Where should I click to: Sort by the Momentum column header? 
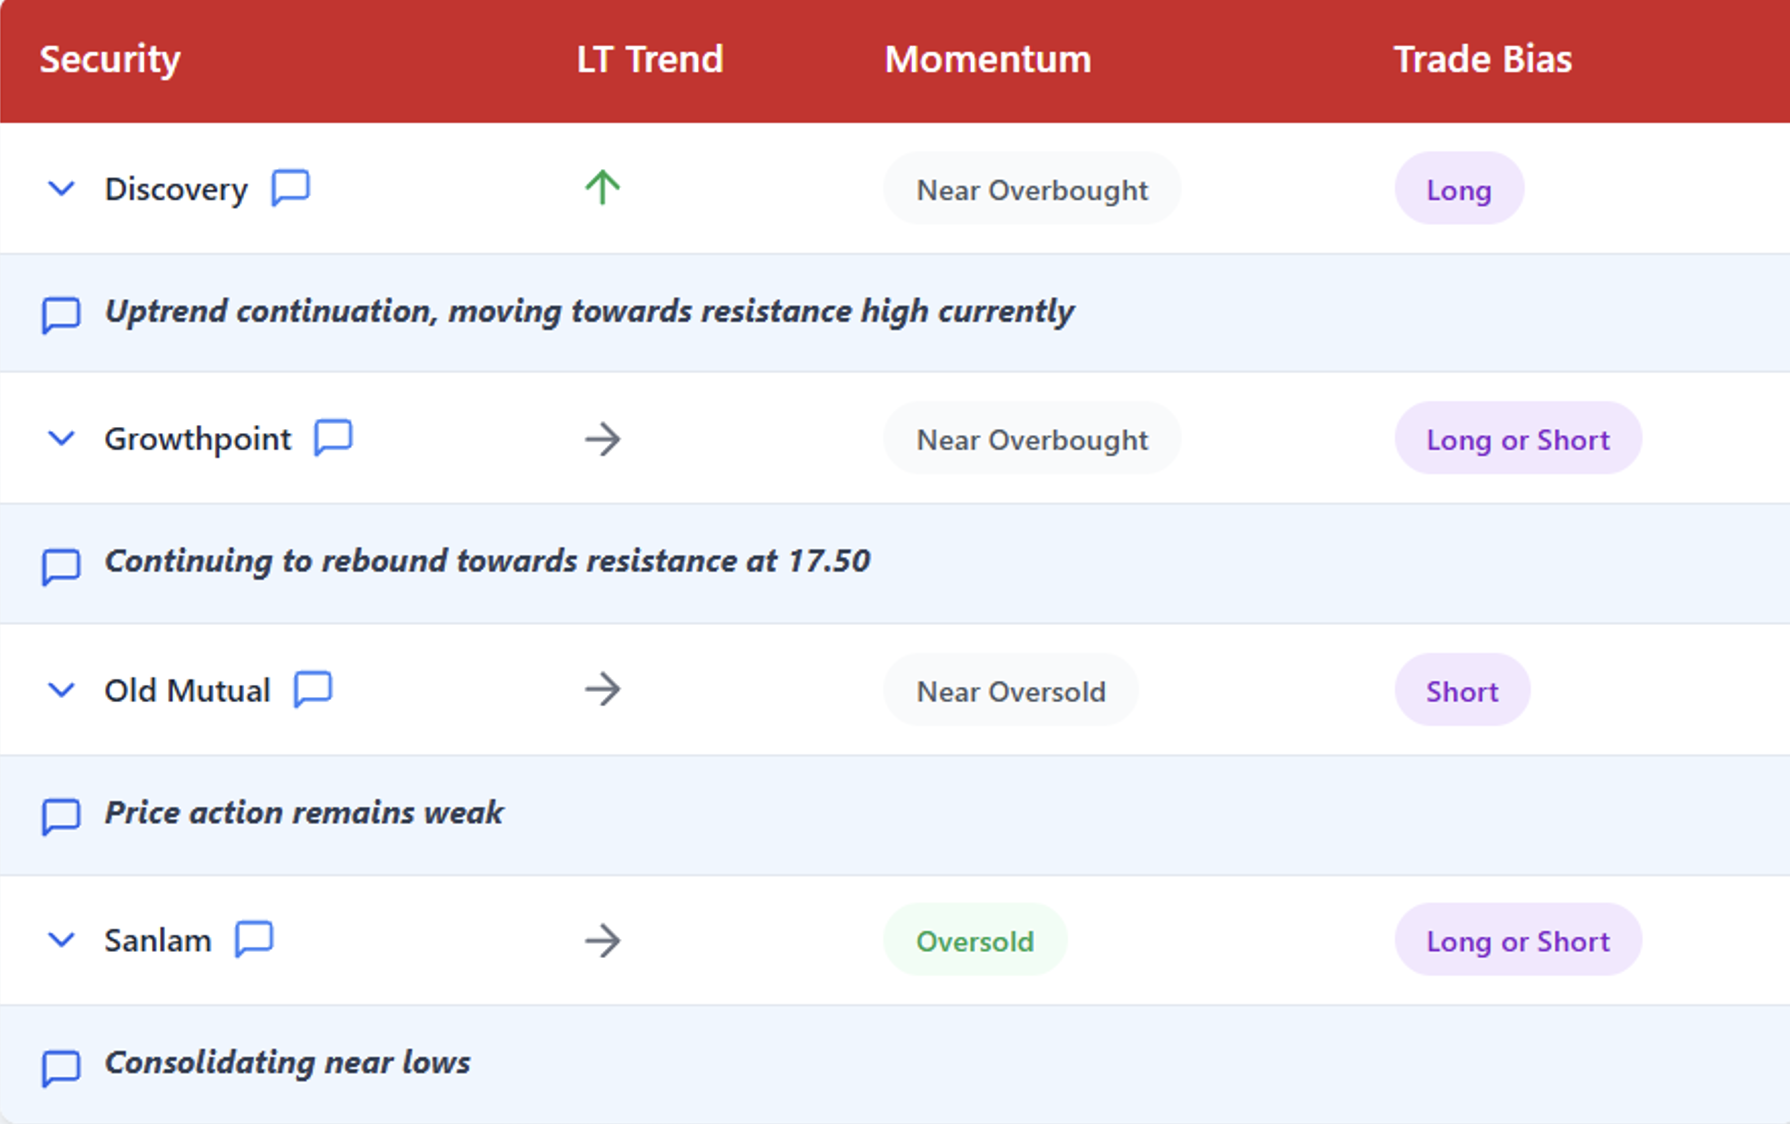988,59
